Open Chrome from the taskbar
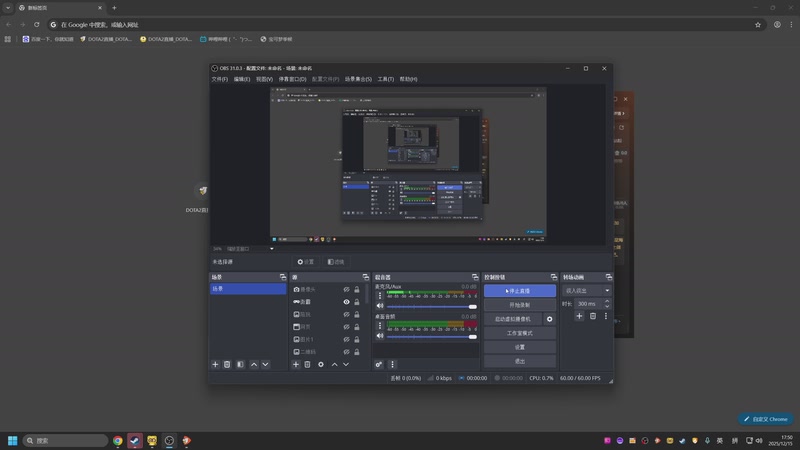The image size is (800, 450). click(118, 440)
